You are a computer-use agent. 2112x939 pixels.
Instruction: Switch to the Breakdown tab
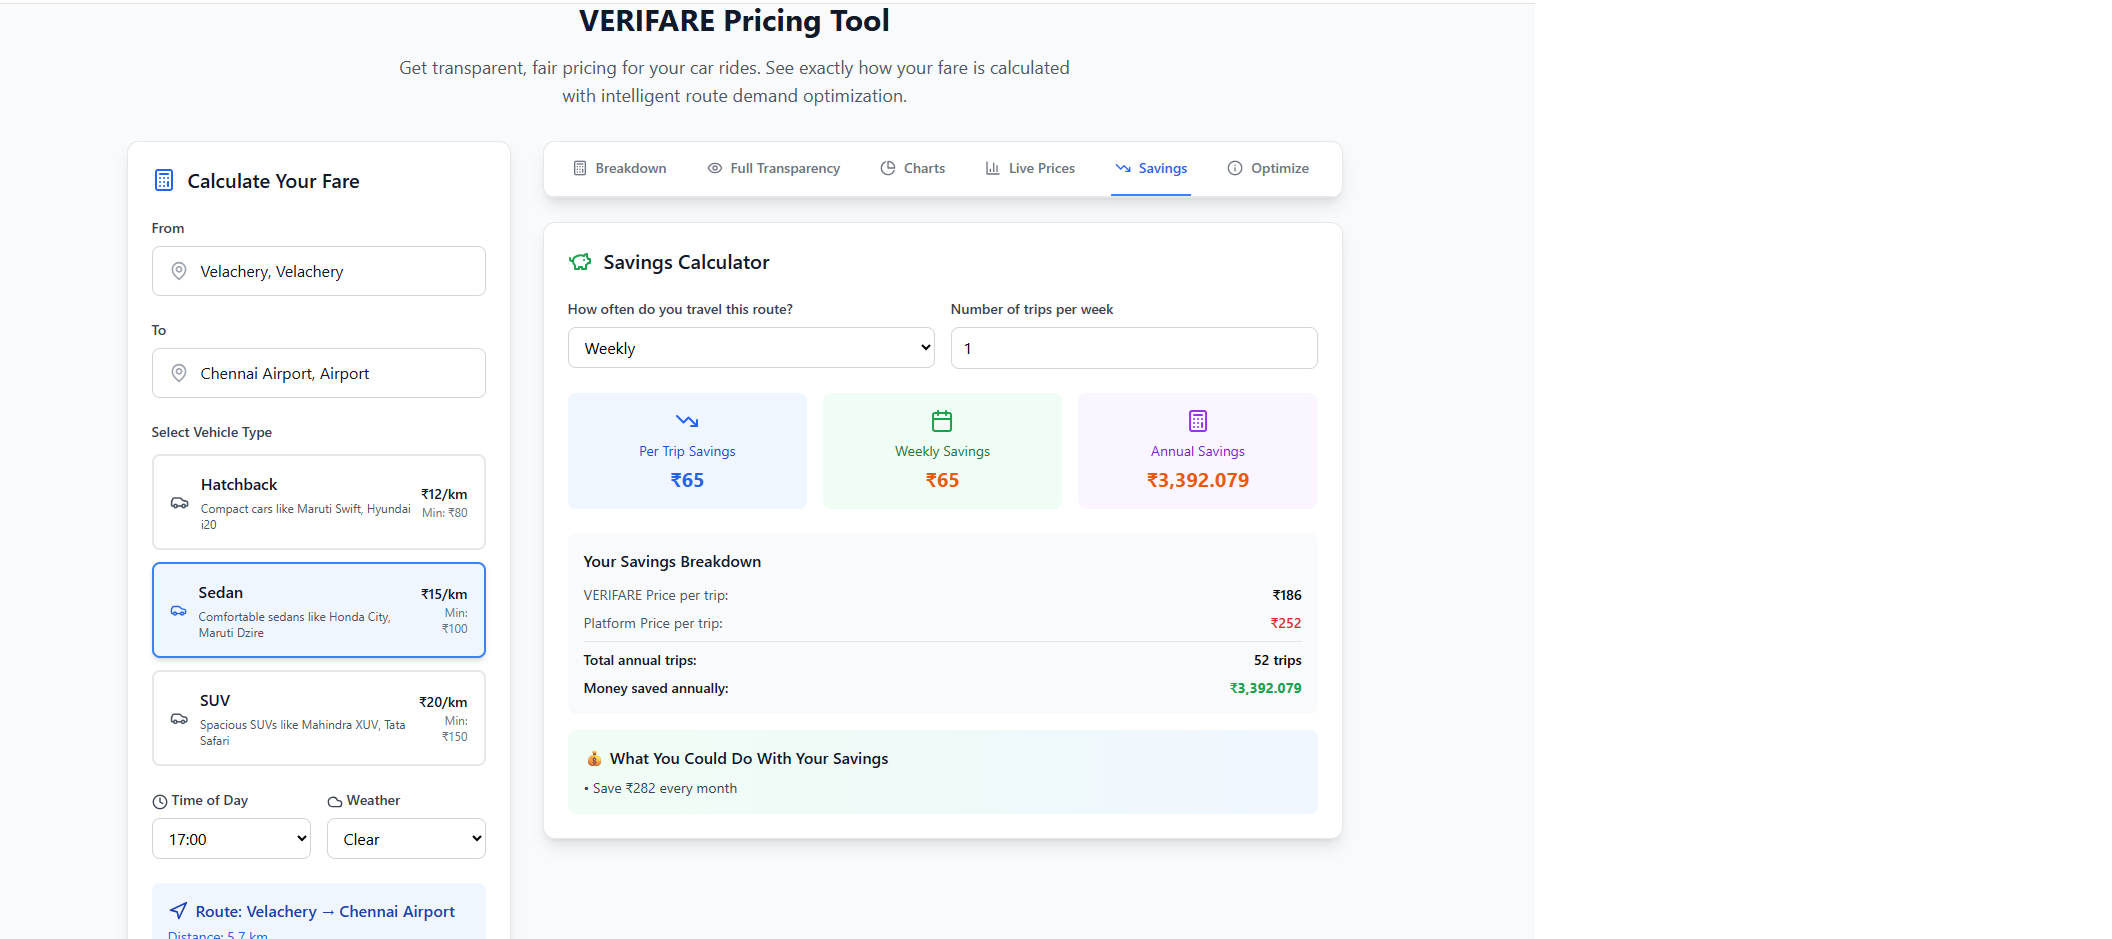(620, 169)
